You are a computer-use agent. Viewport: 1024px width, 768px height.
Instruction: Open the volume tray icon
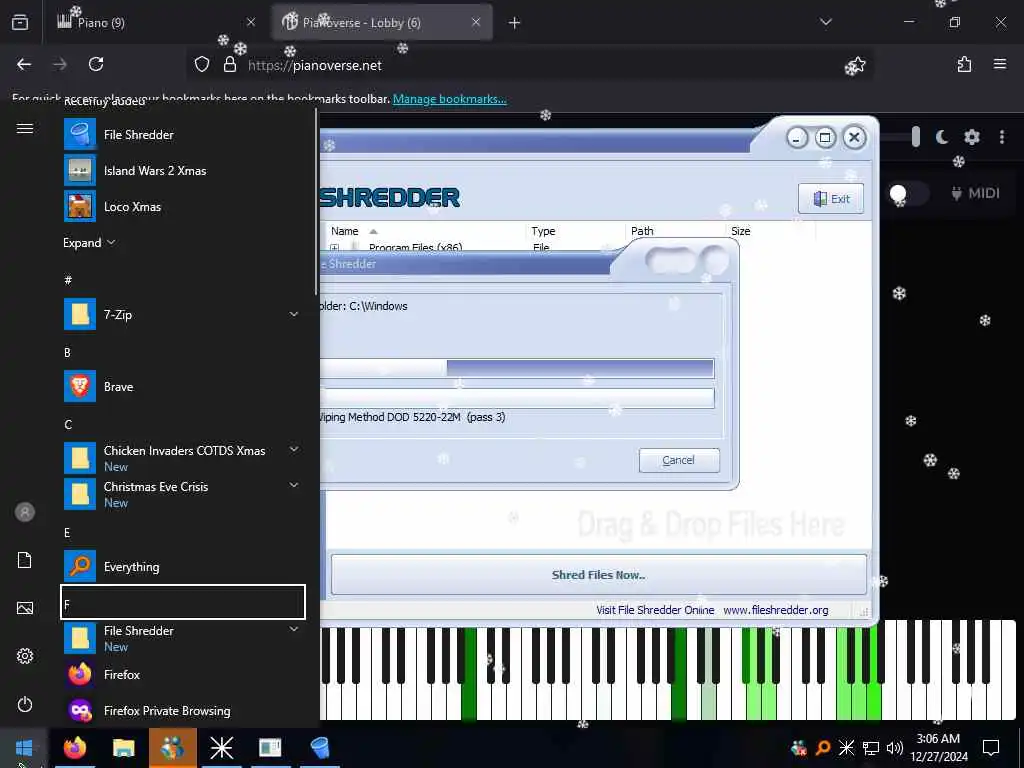(x=894, y=747)
